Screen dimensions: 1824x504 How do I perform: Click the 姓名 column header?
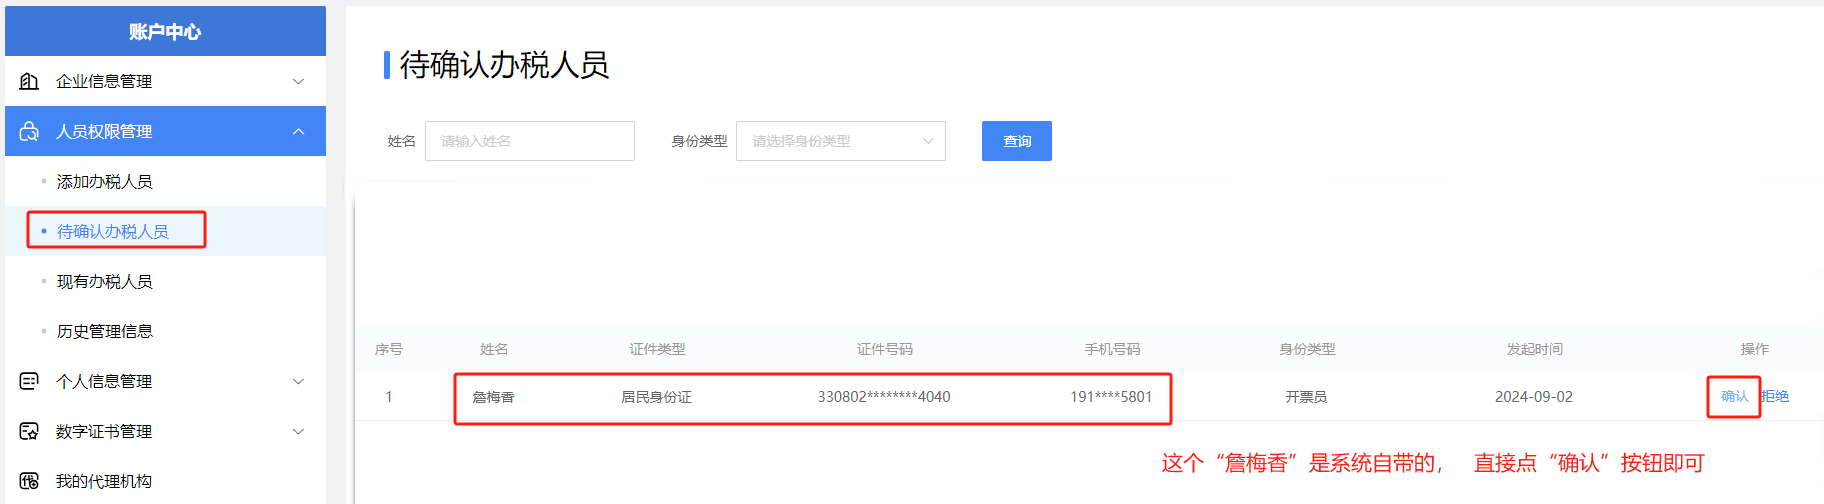click(x=494, y=349)
